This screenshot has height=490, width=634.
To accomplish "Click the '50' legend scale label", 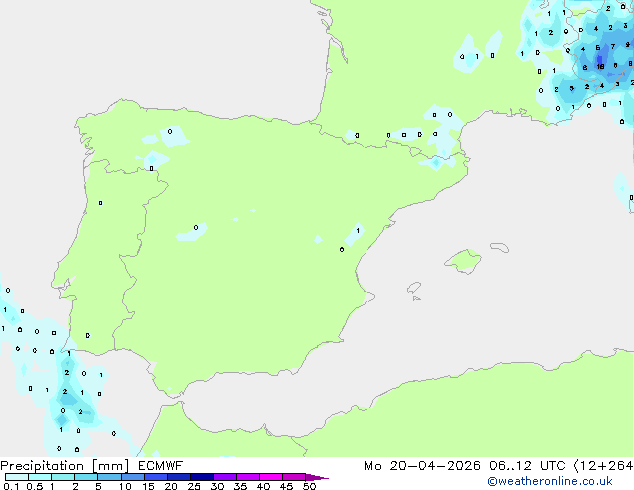I will tap(309, 486).
